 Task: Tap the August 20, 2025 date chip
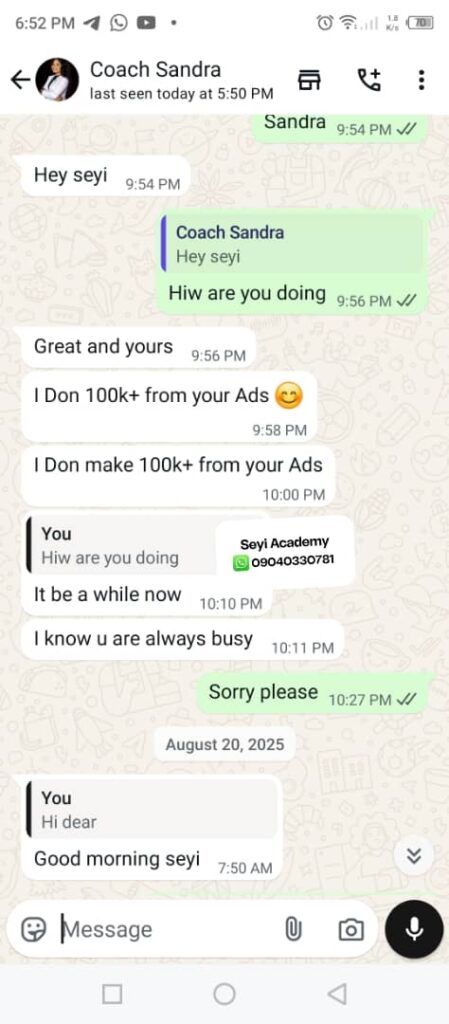tap(224, 744)
